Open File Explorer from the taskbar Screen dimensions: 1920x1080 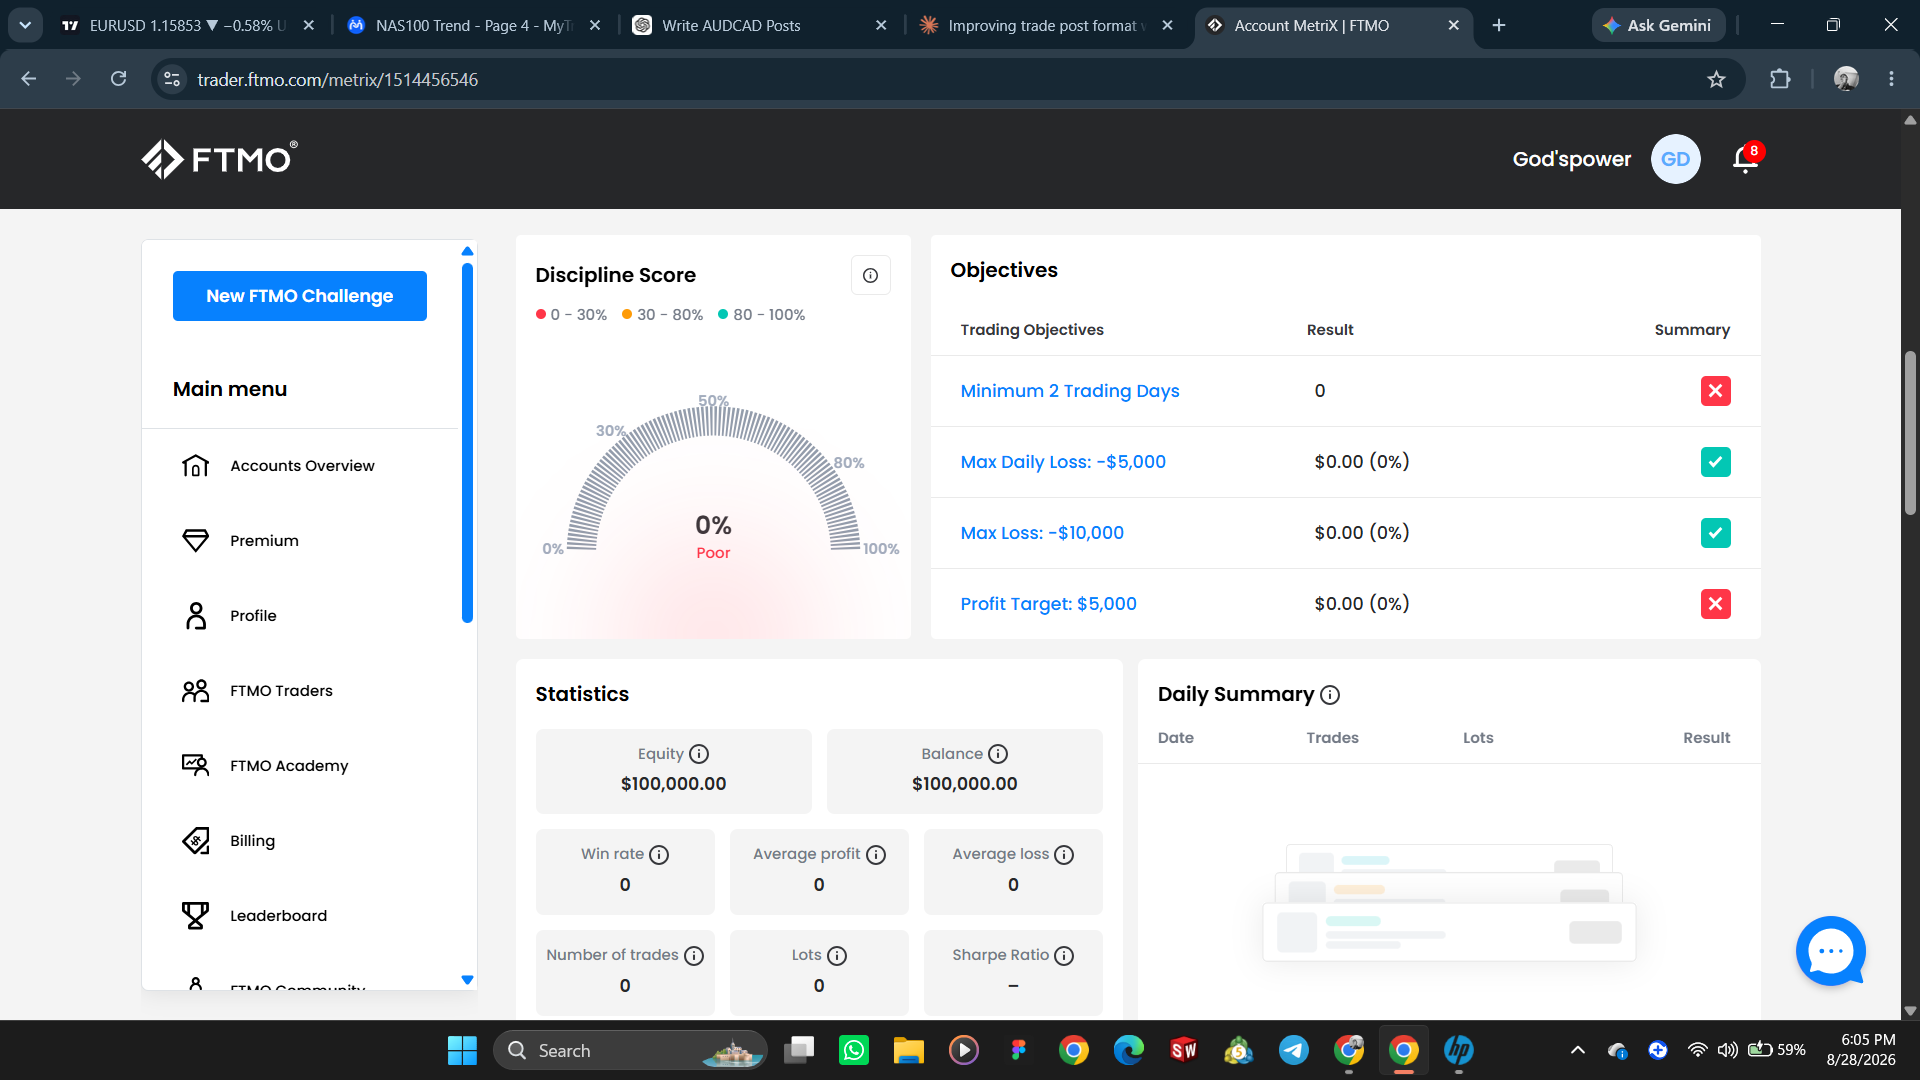pos(909,1050)
